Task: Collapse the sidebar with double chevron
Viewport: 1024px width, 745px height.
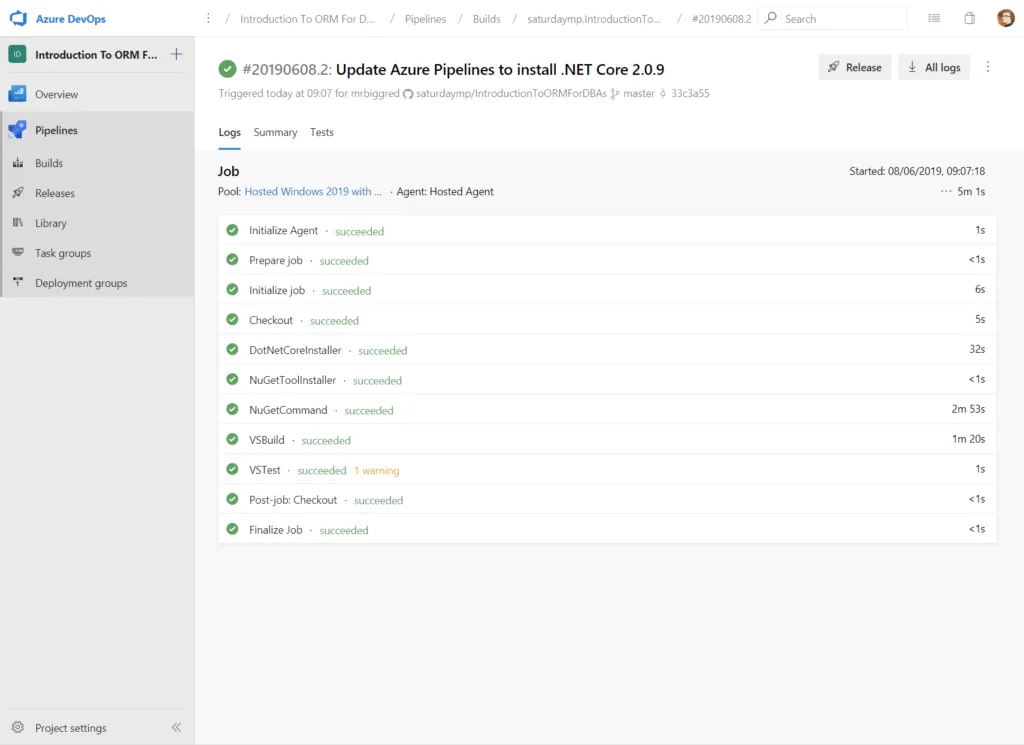Action: click(176, 727)
